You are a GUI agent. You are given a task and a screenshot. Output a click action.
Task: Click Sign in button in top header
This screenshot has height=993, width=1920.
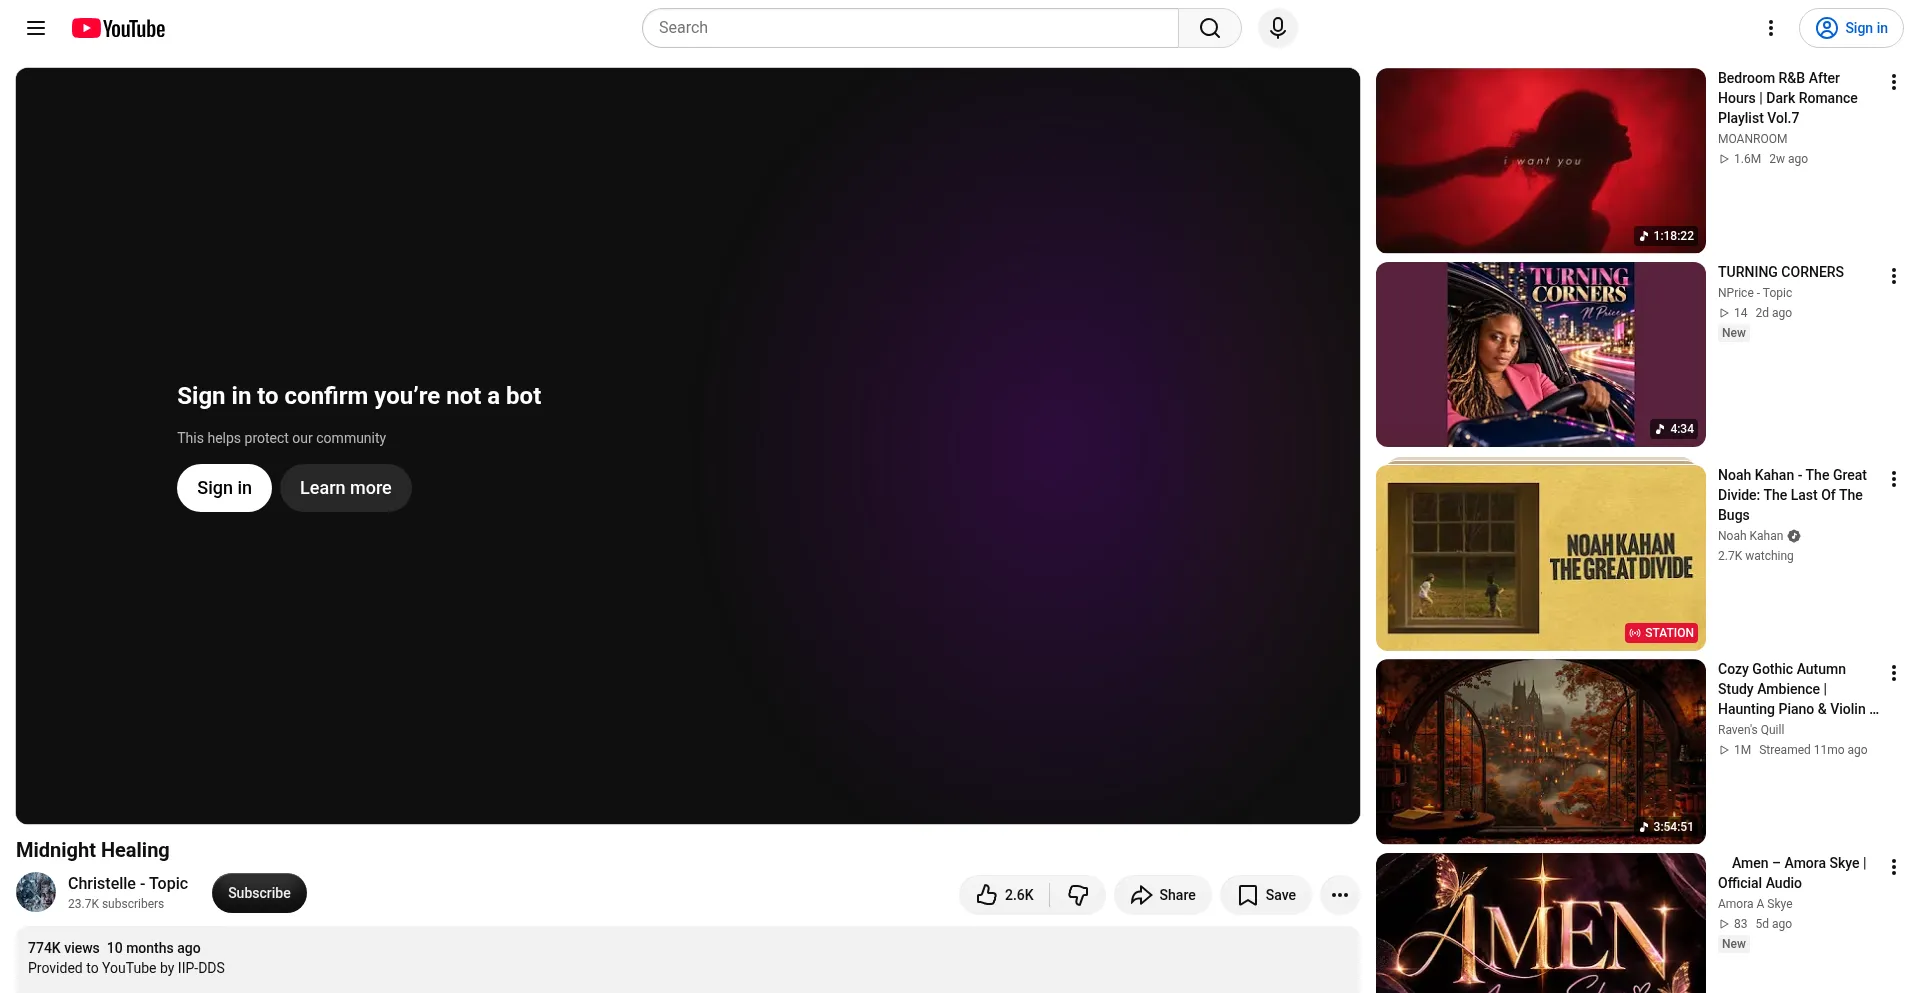point(1851,28)
